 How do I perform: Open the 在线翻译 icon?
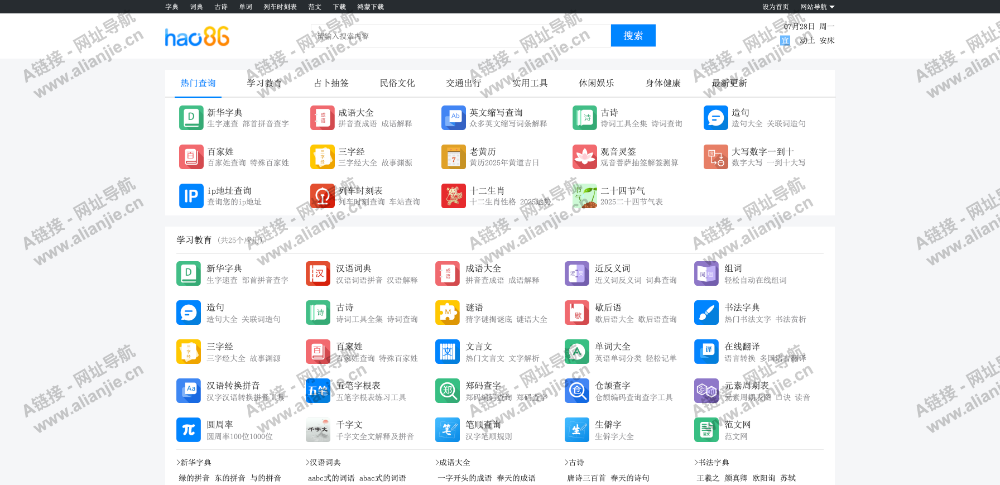[707, 352]
